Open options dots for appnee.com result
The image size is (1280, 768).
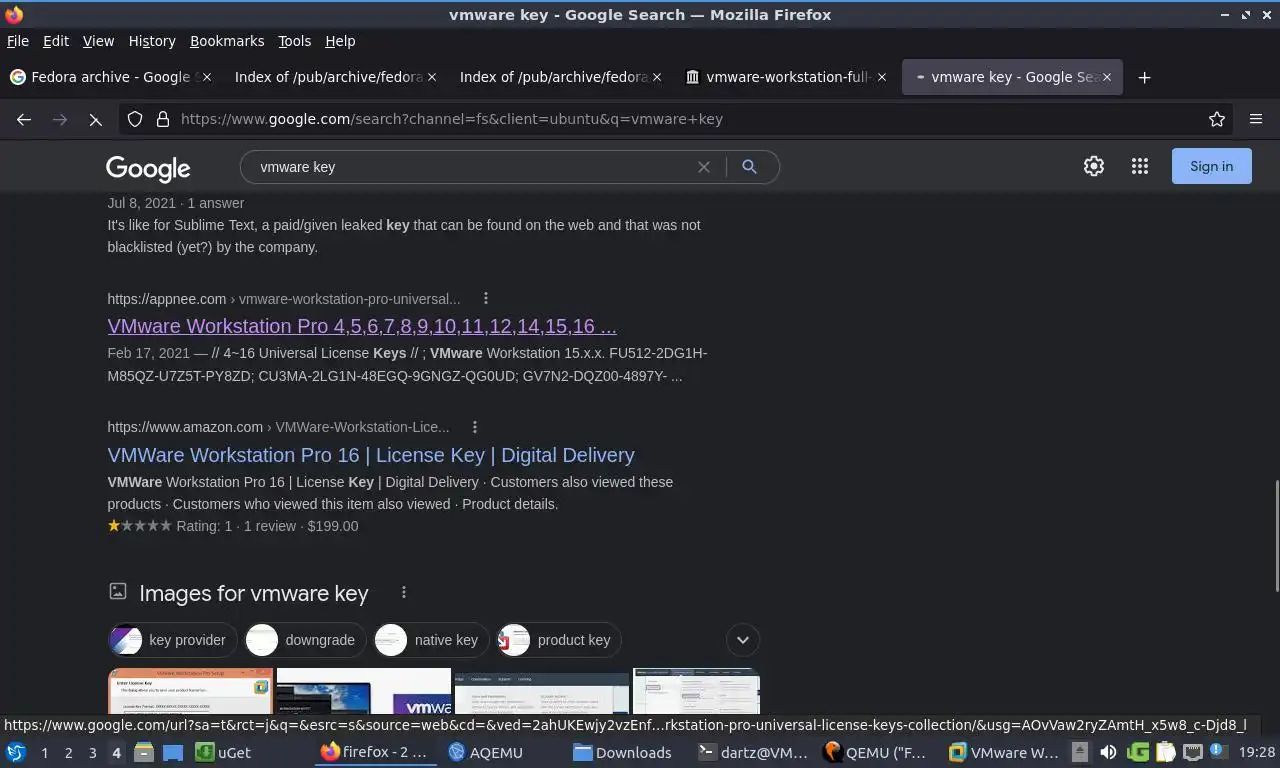[x=486, y=298]
